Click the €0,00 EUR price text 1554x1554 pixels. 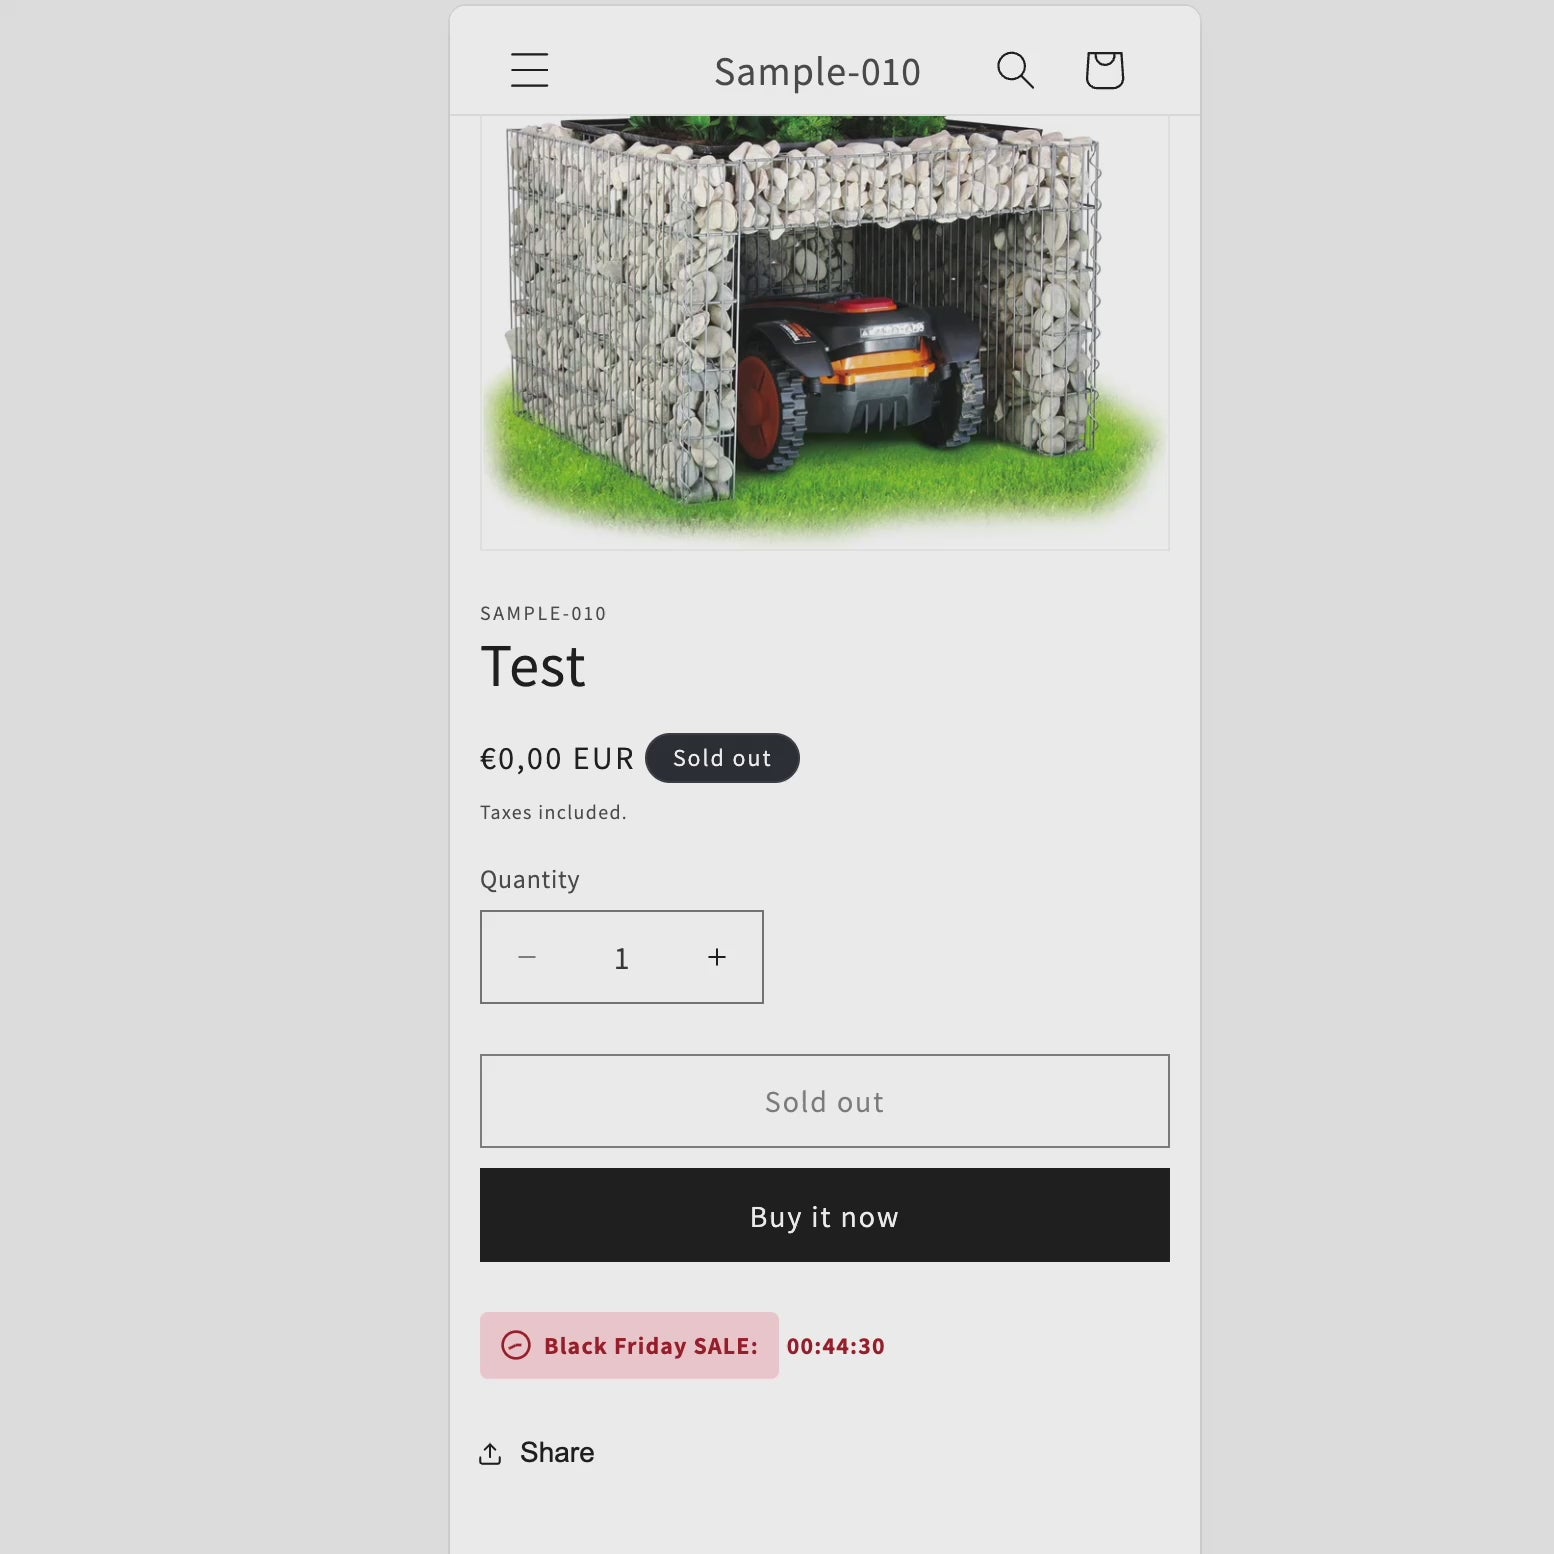click(557, 759)
